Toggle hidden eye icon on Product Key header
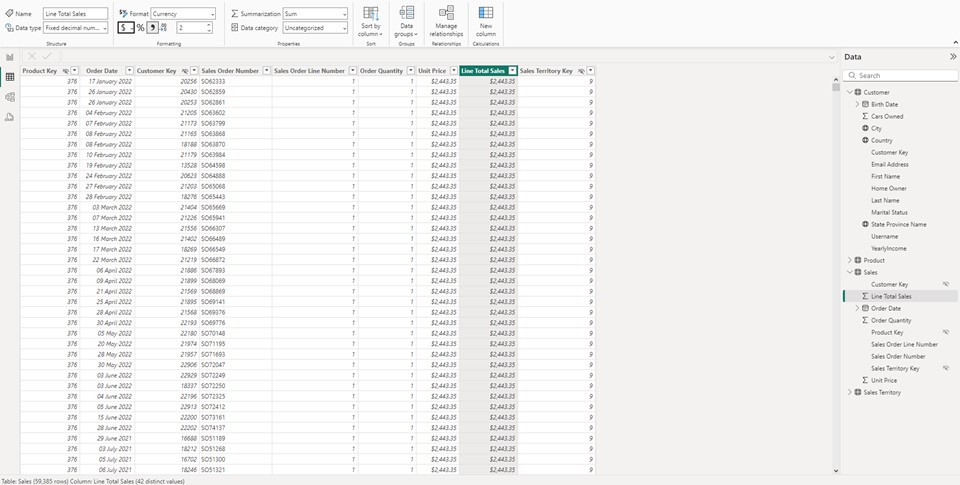This screenshot has width=960, height=485. [x=65, y=71]
